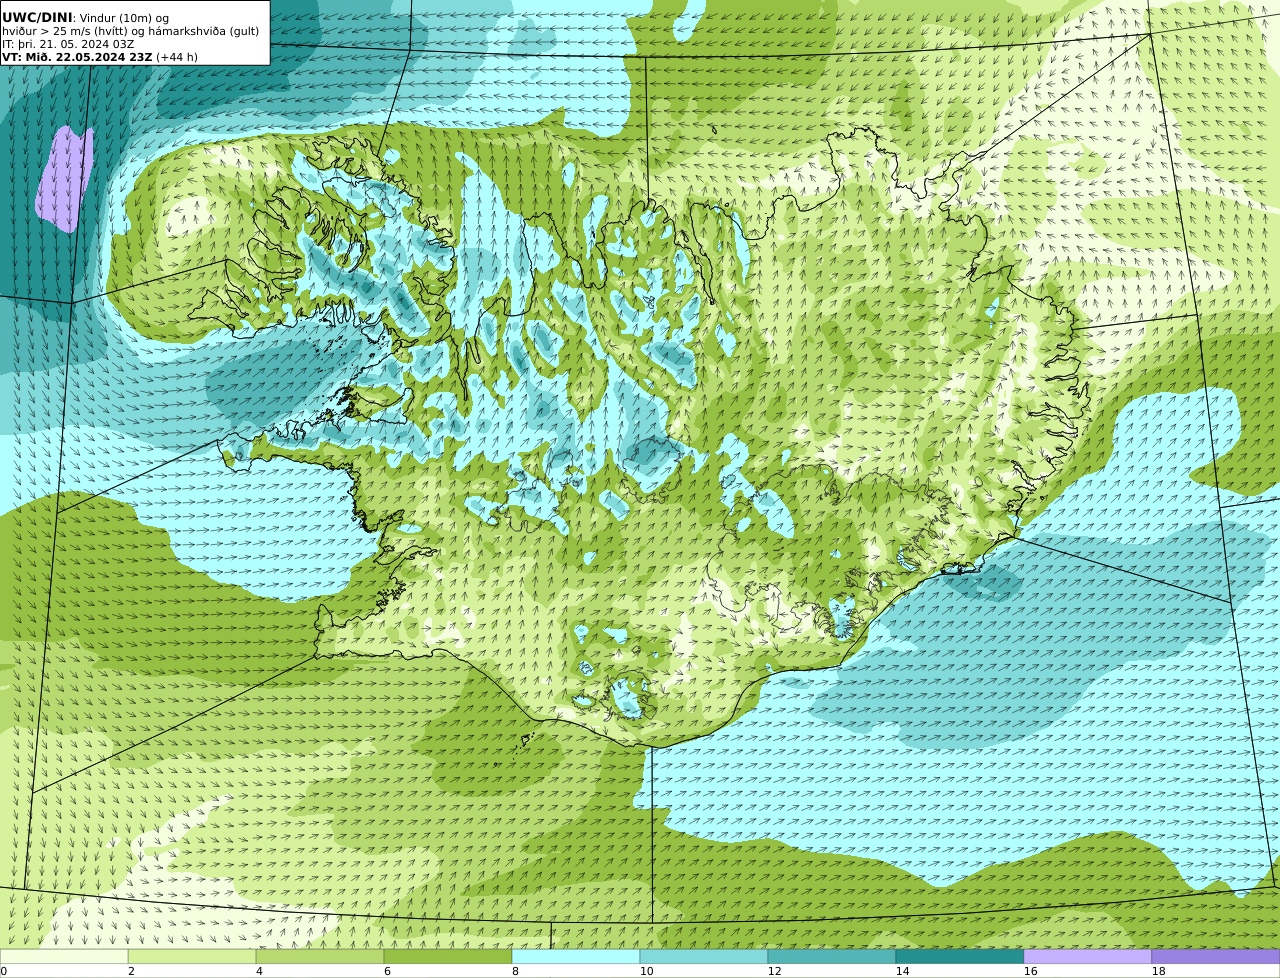
Task: Click the 2–4 m/s legend color swatch
Action: click(192, 956)
